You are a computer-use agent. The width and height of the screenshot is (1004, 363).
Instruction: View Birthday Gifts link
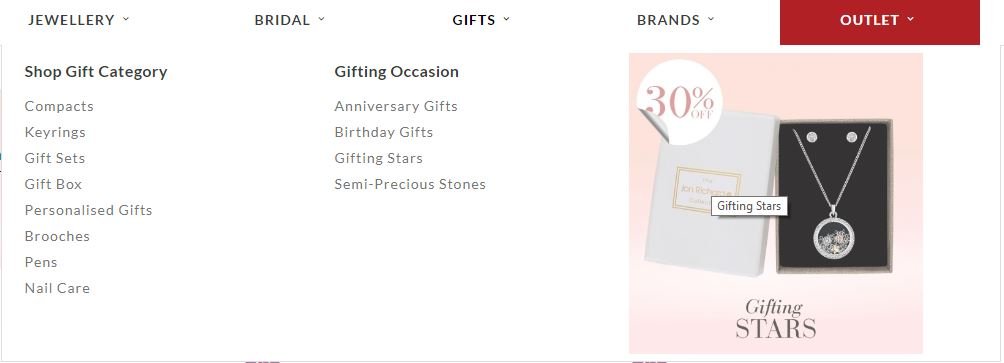pyautogui.click(x=384, y=133)
